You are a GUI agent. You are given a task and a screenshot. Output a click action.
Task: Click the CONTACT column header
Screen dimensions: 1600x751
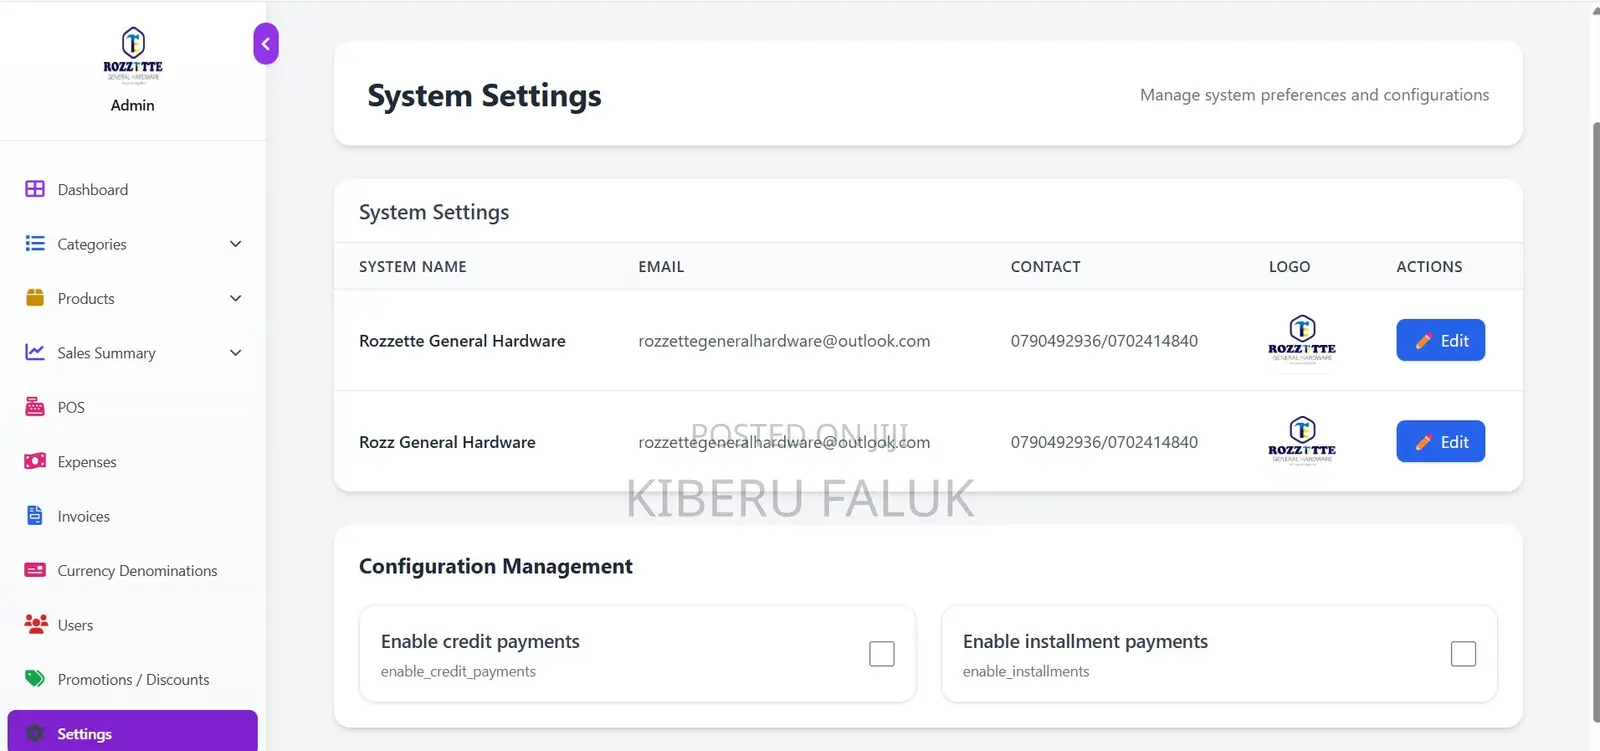(x=1045, y=267)
